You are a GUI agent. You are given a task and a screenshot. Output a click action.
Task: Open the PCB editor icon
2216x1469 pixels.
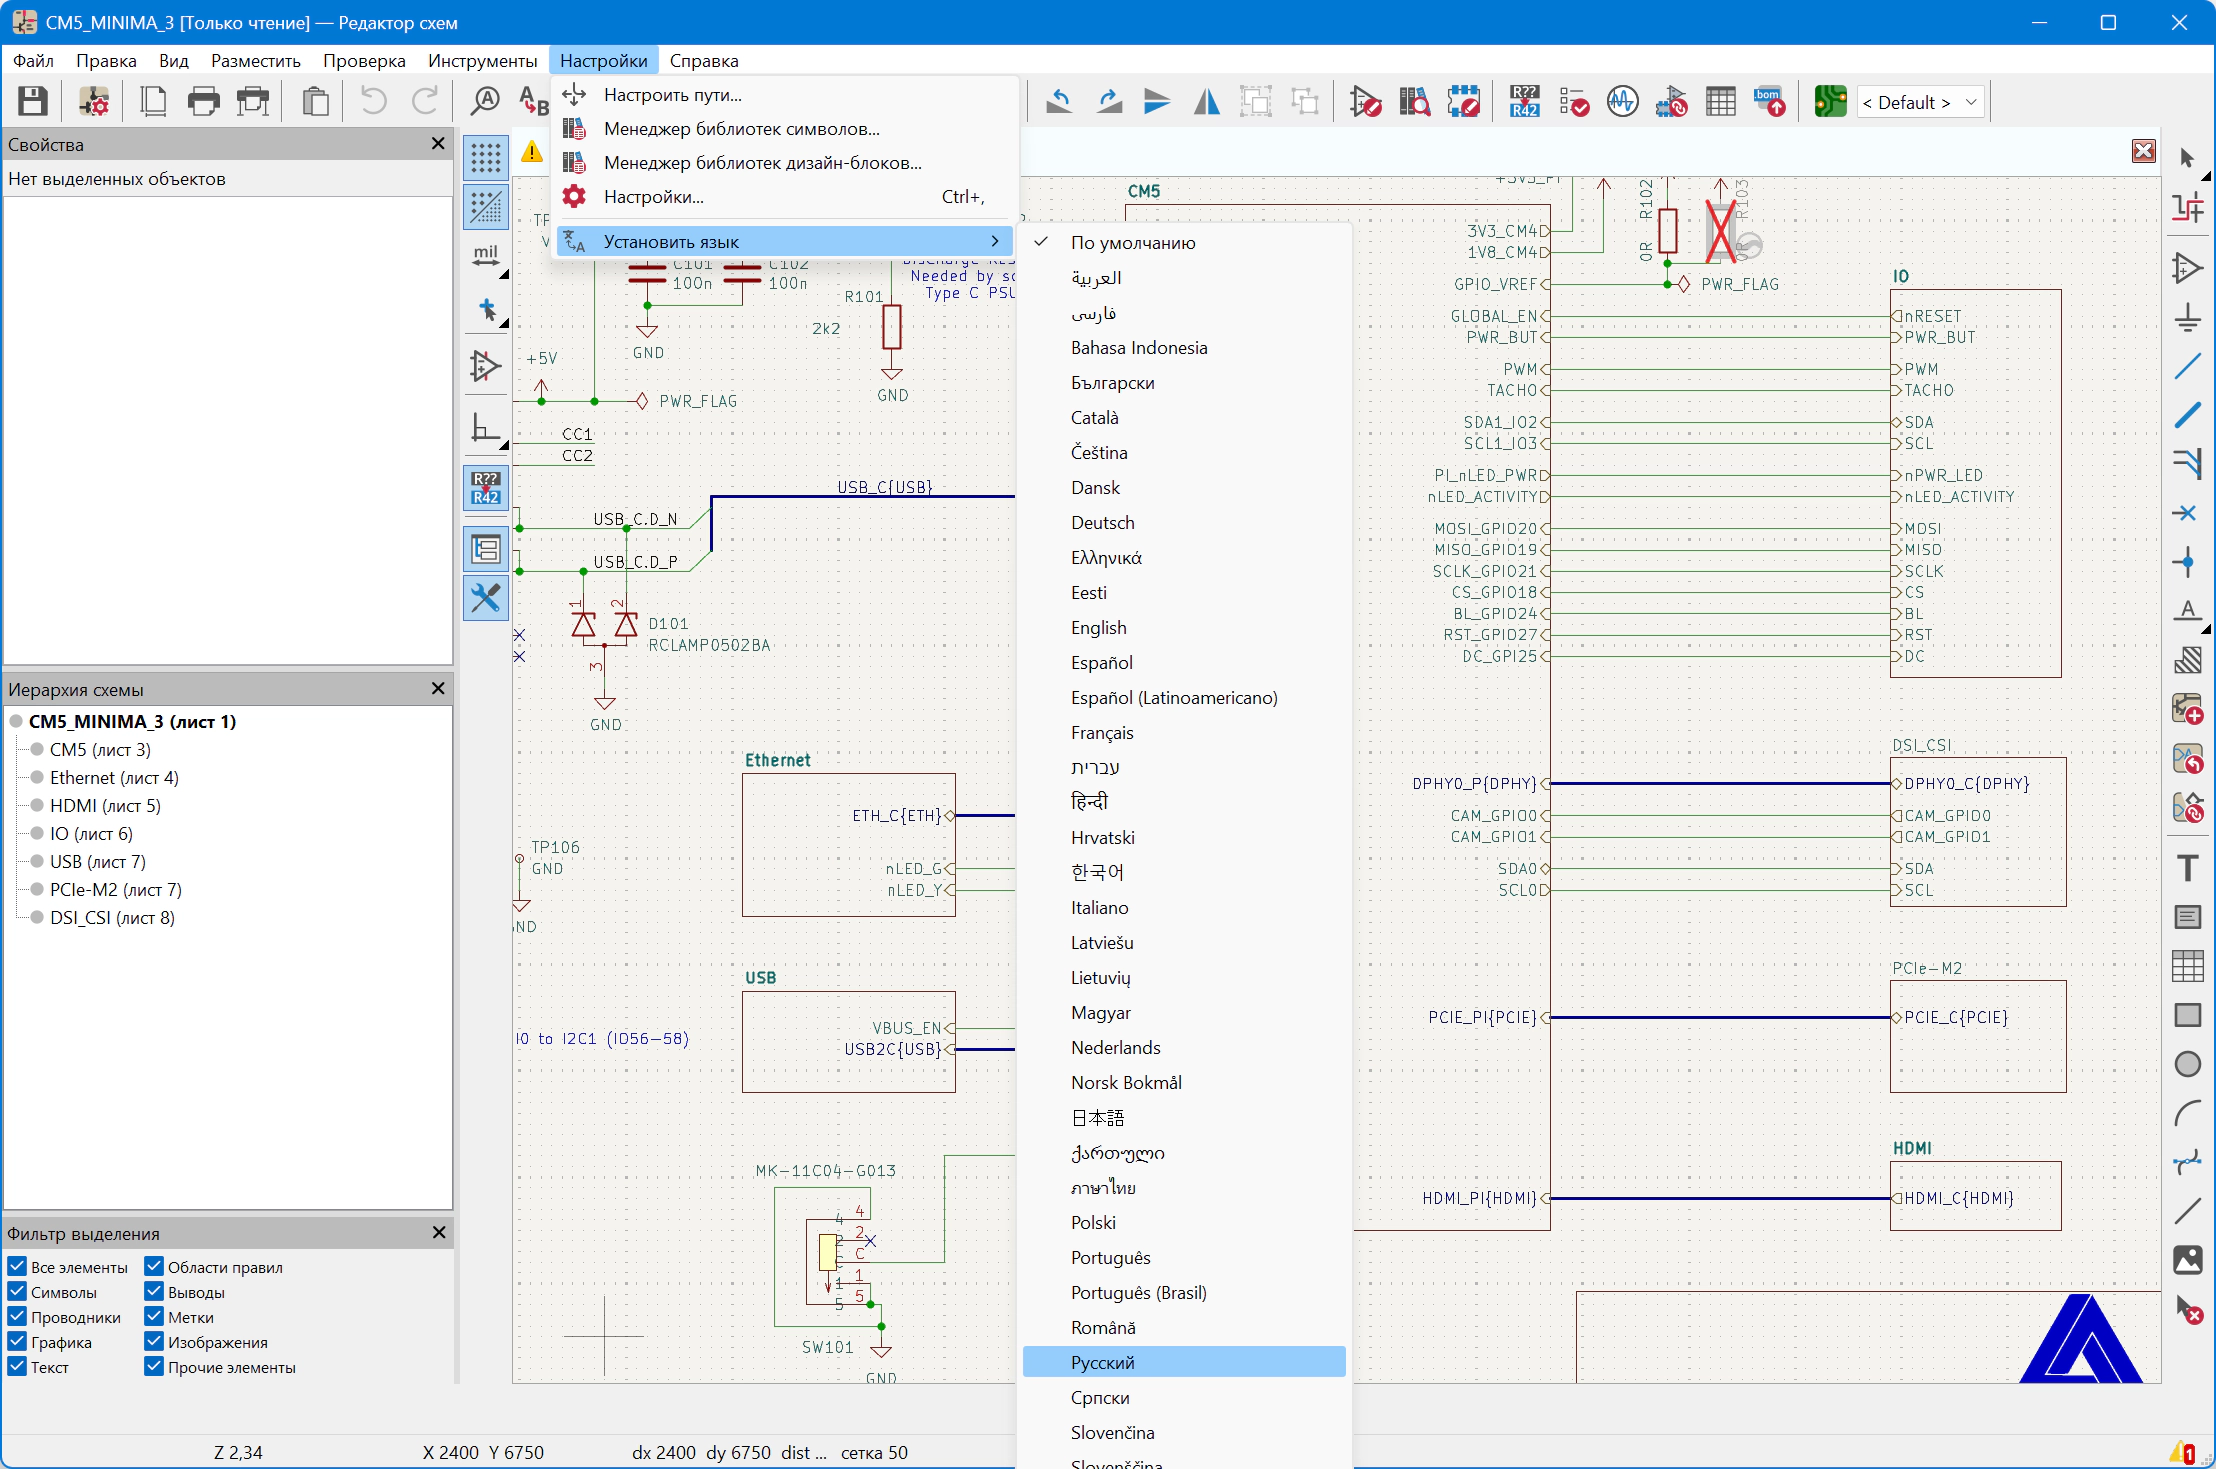click(1830, 101)
